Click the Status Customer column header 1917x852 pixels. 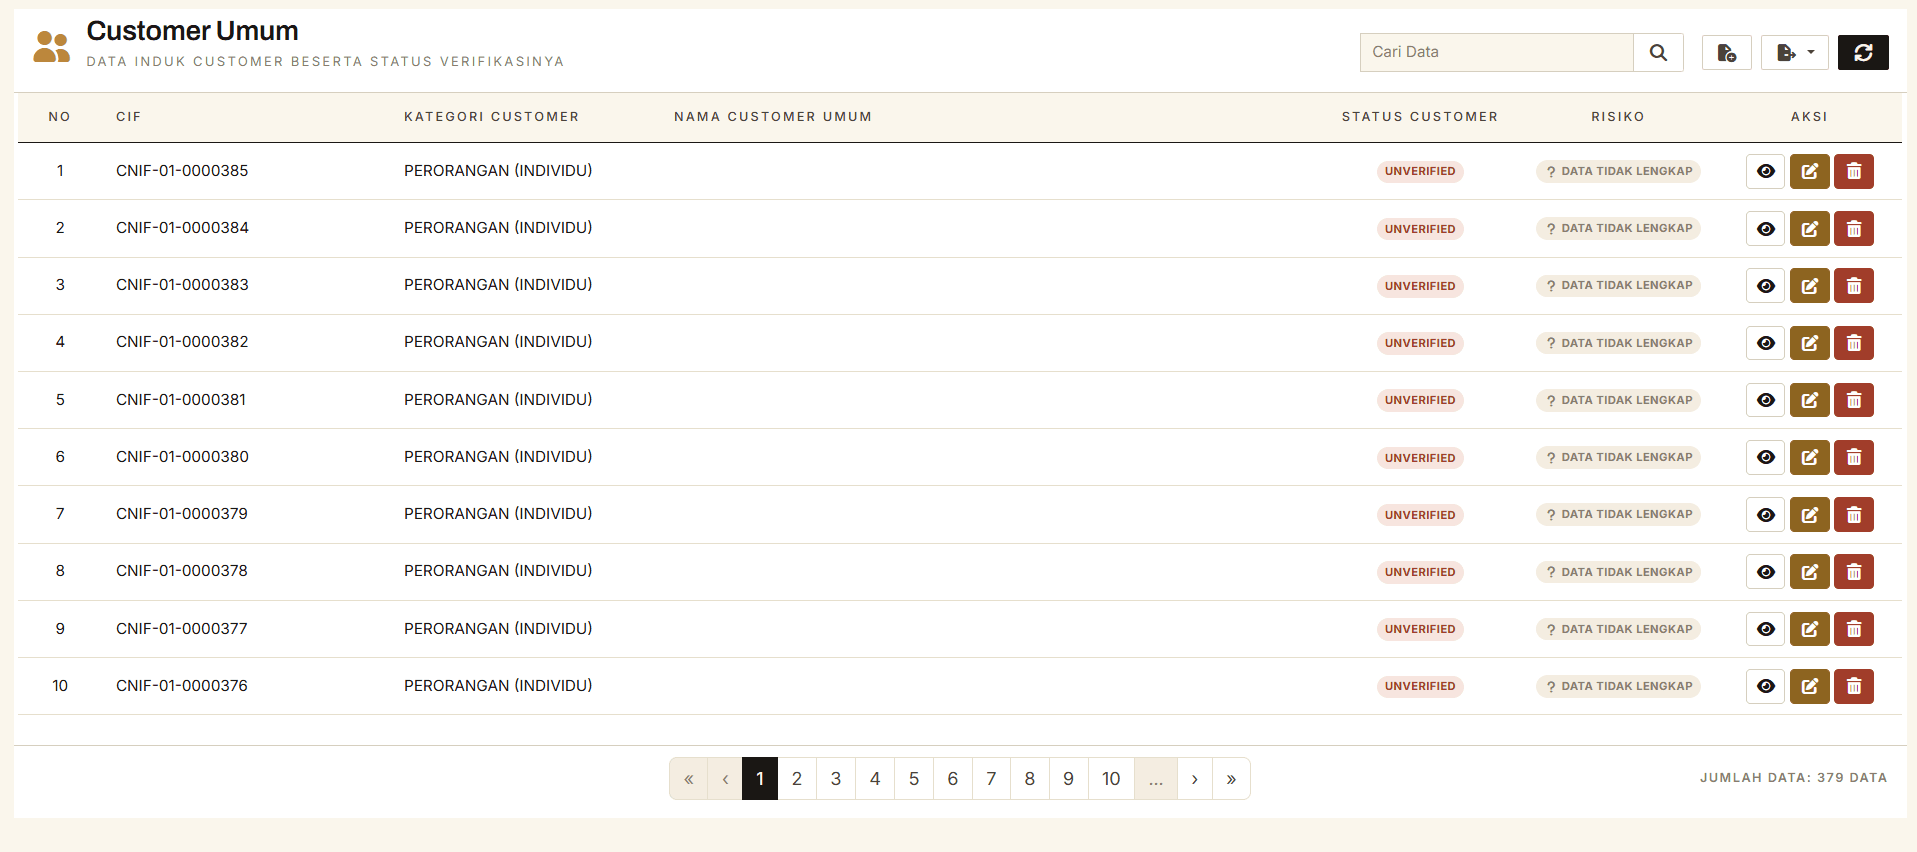pyautogui.click(x=1420, y=117)
